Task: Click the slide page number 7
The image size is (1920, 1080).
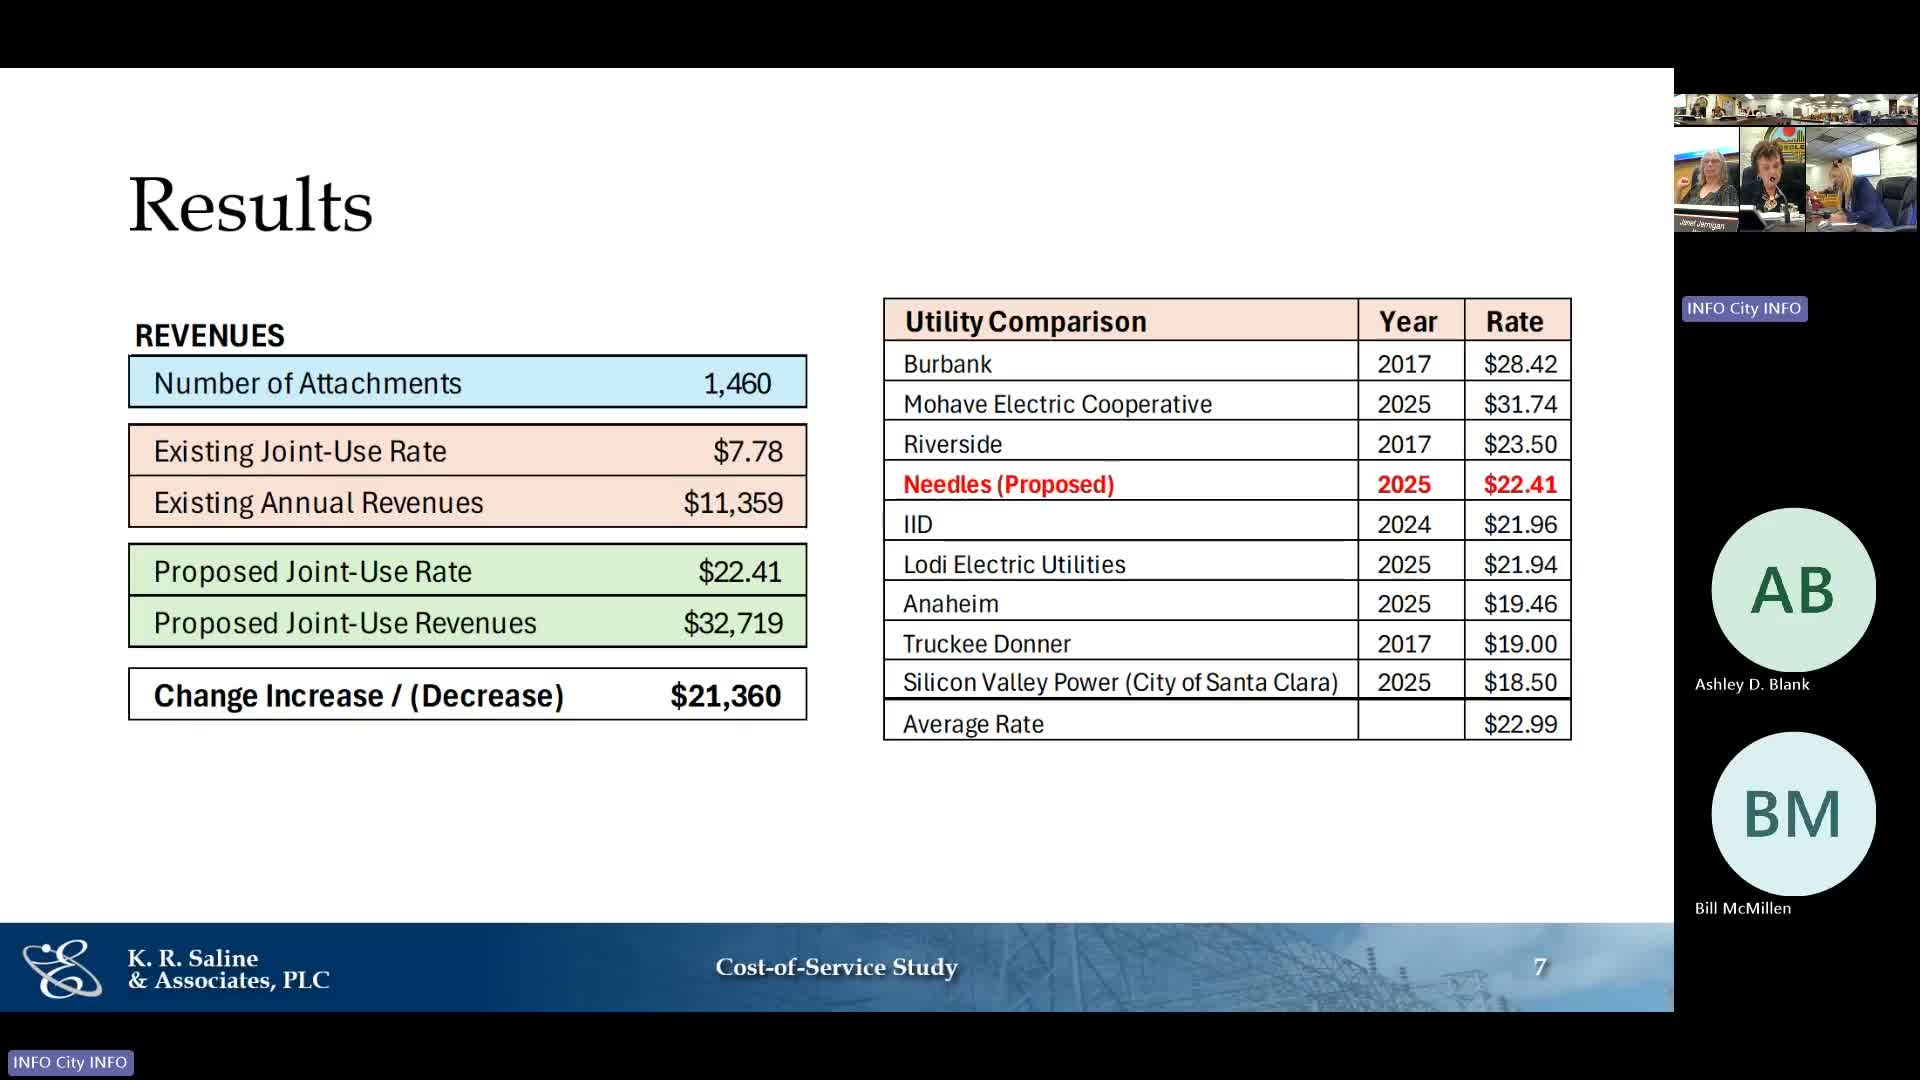Action: (1540, 967)
